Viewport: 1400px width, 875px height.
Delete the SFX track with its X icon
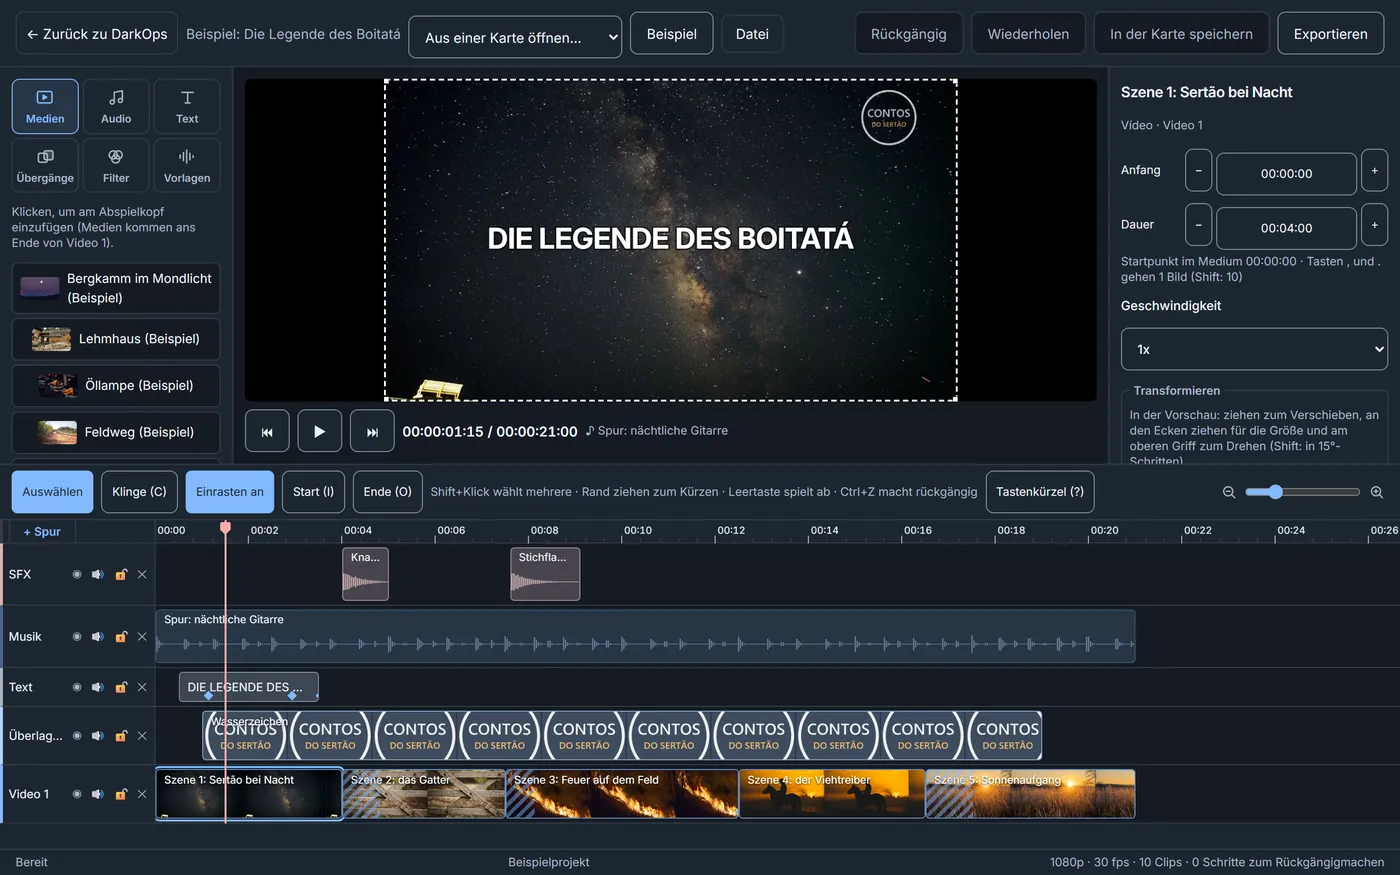tap(142, 575)
